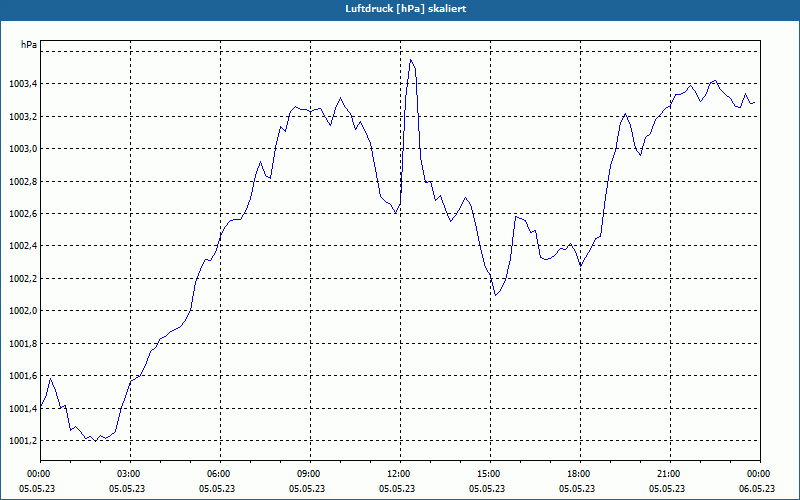
Task: Select the 1003,2 y-axis value
Action: [x=23, y=116]
